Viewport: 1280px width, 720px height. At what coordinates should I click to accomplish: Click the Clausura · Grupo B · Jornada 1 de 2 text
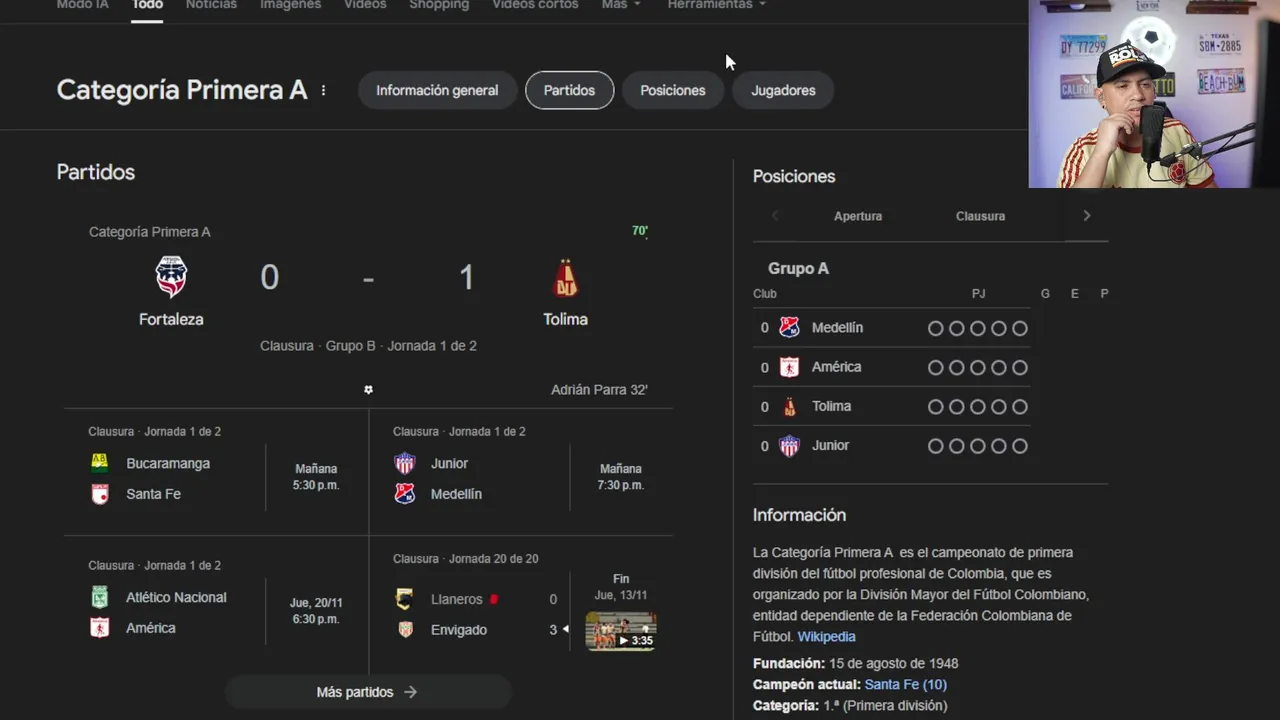point(368,346)
